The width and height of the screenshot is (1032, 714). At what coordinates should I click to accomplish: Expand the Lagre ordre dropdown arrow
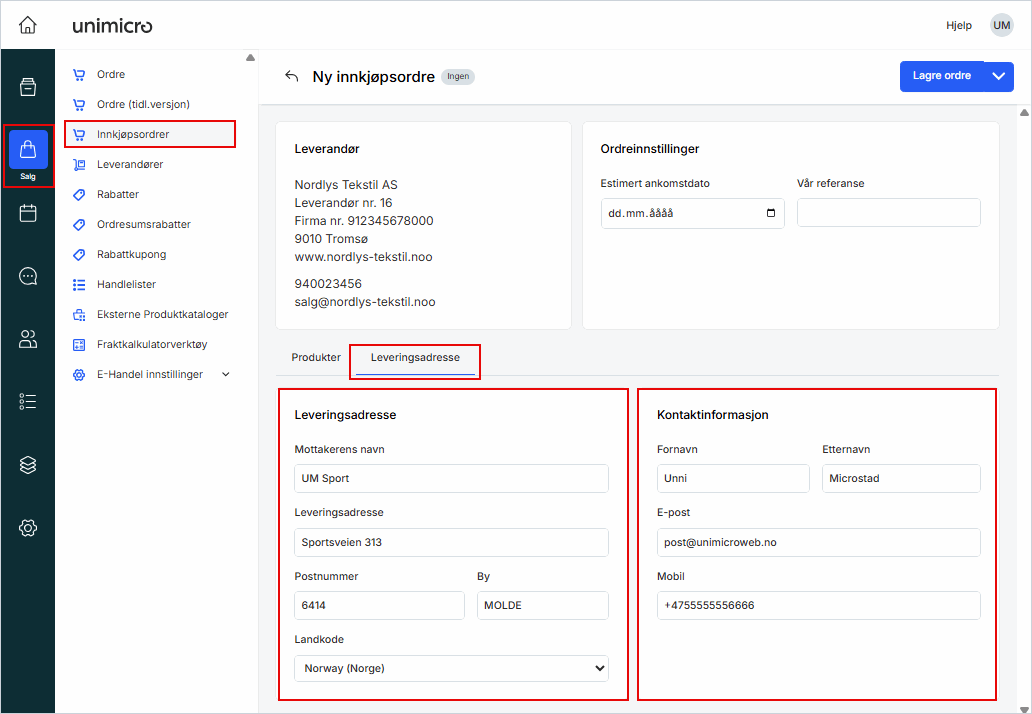coord(998,76)
